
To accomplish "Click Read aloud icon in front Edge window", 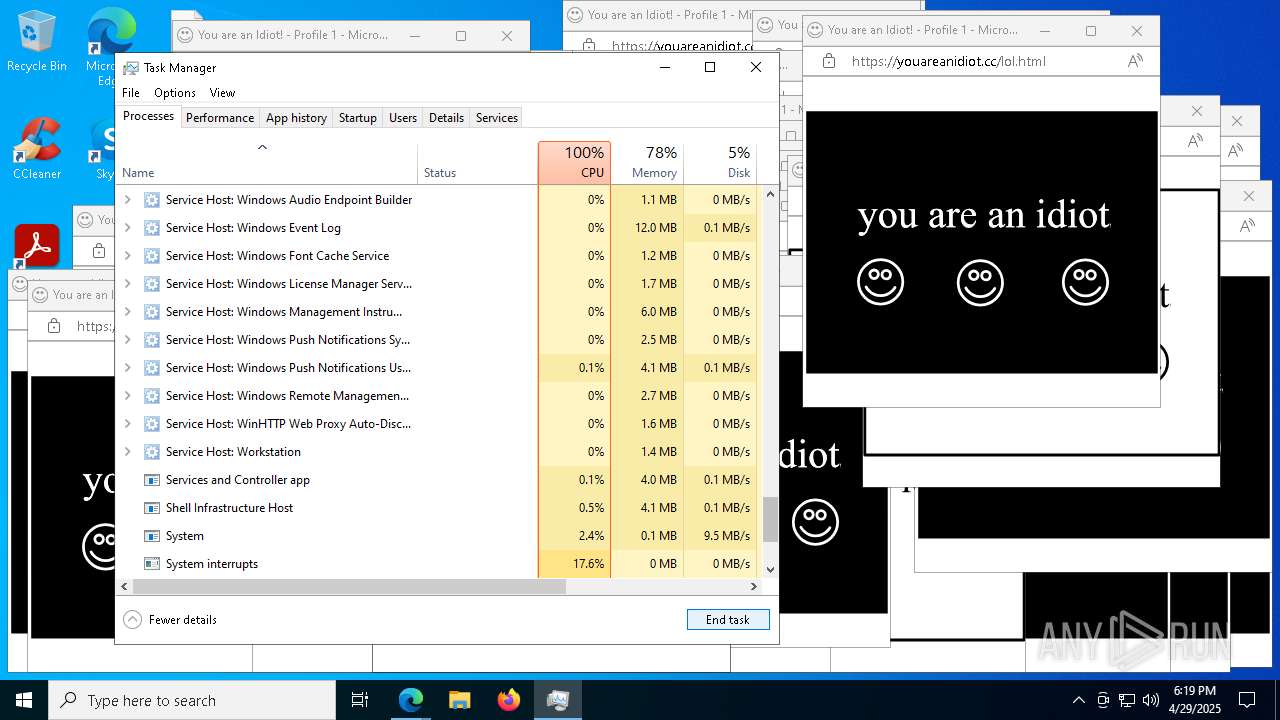I will pos(1135,61).
